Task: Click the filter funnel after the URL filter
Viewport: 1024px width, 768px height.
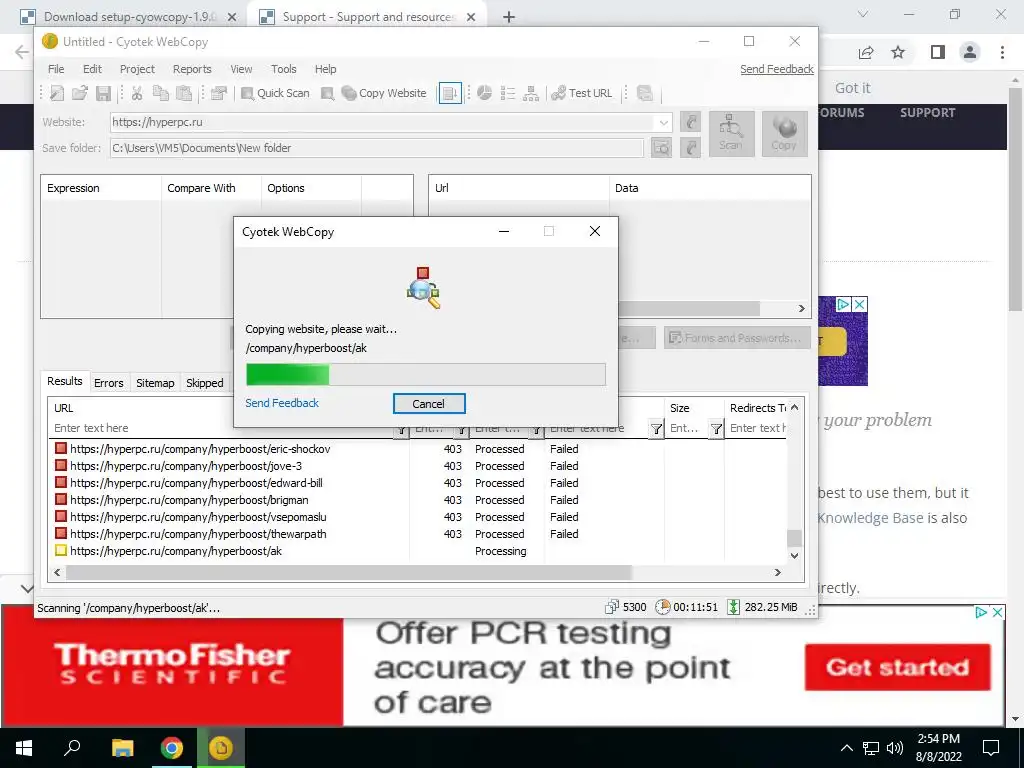Action: (x=402, y=430)
